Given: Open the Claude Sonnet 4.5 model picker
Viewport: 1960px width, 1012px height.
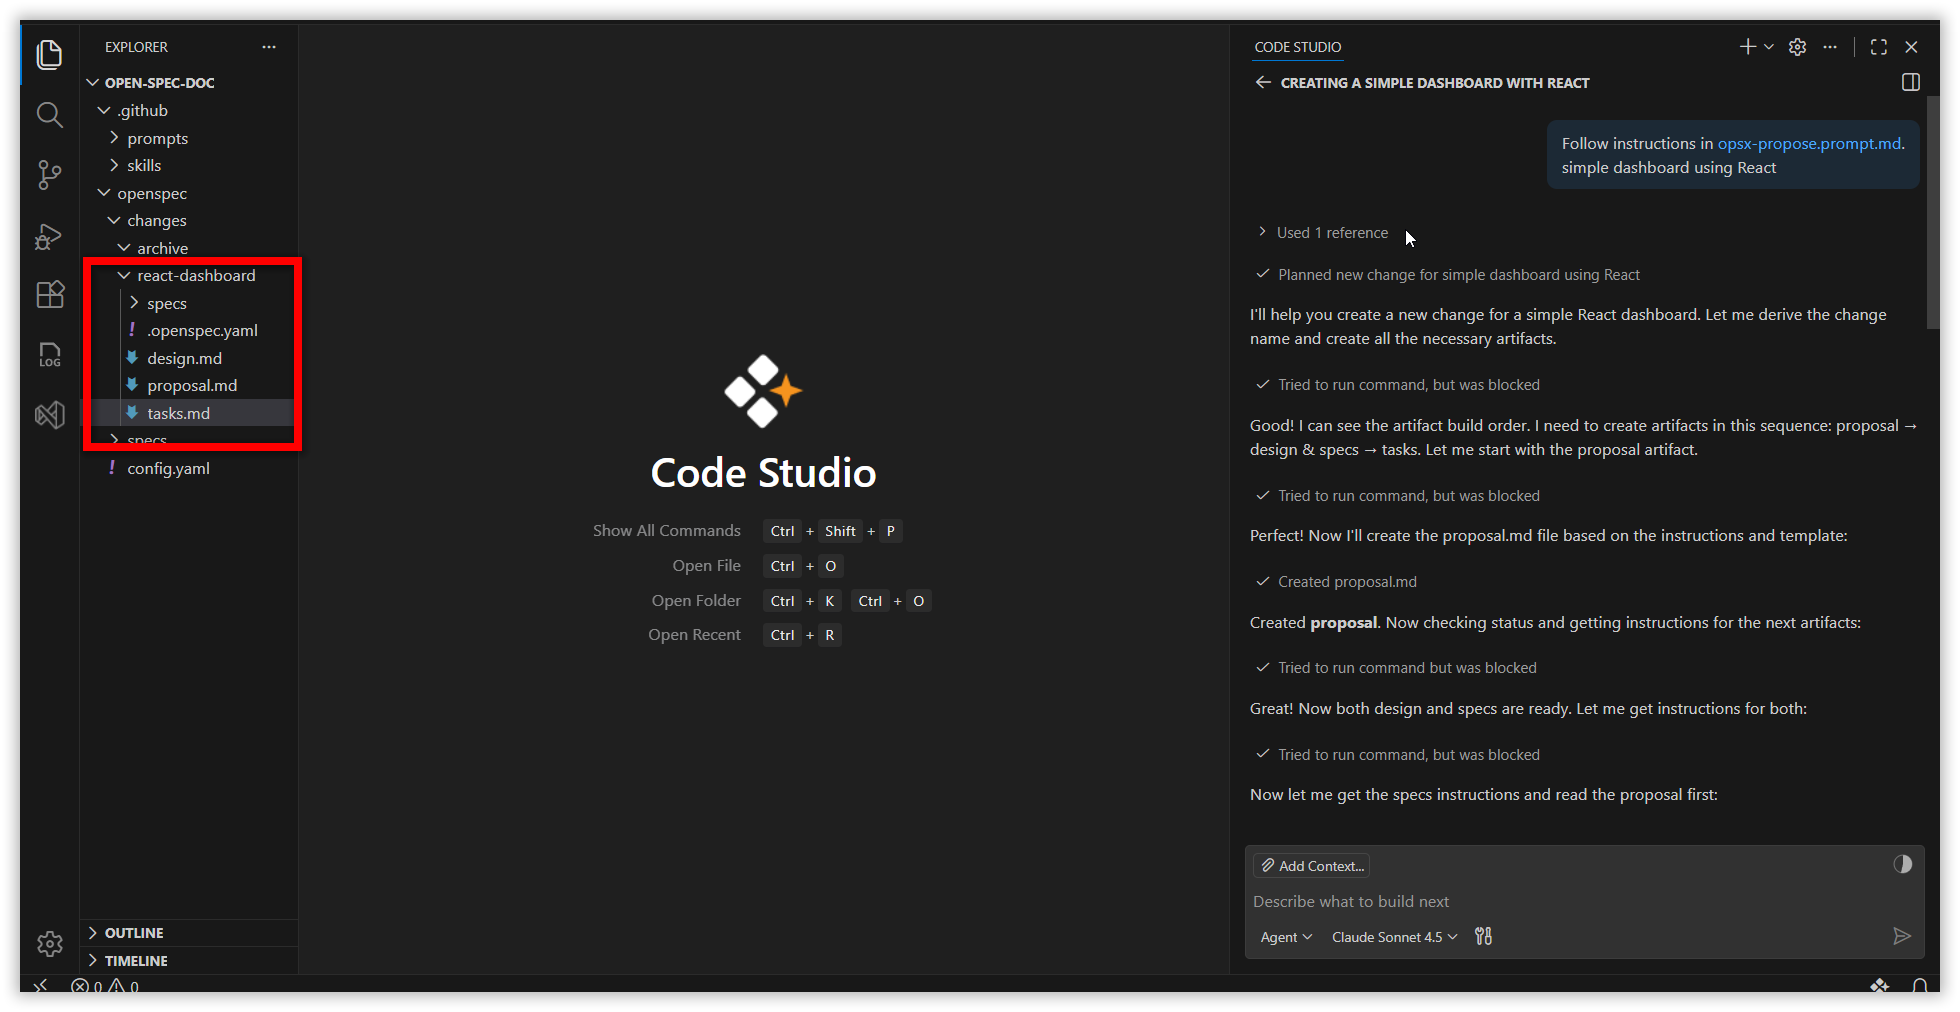Looking at the screenshot, I should point(1395,937).
